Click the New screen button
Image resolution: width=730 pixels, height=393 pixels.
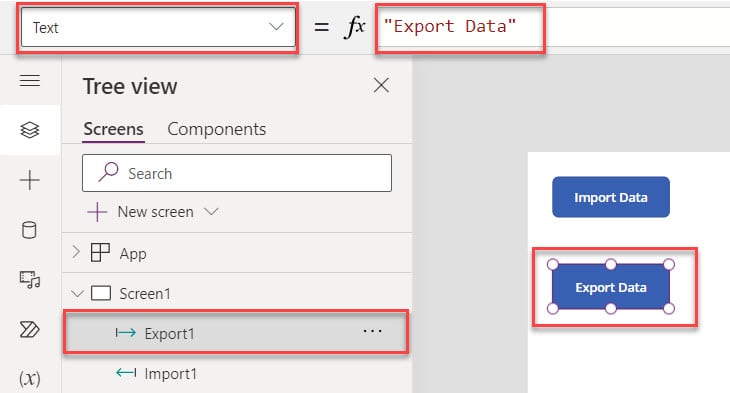[141, 212]
